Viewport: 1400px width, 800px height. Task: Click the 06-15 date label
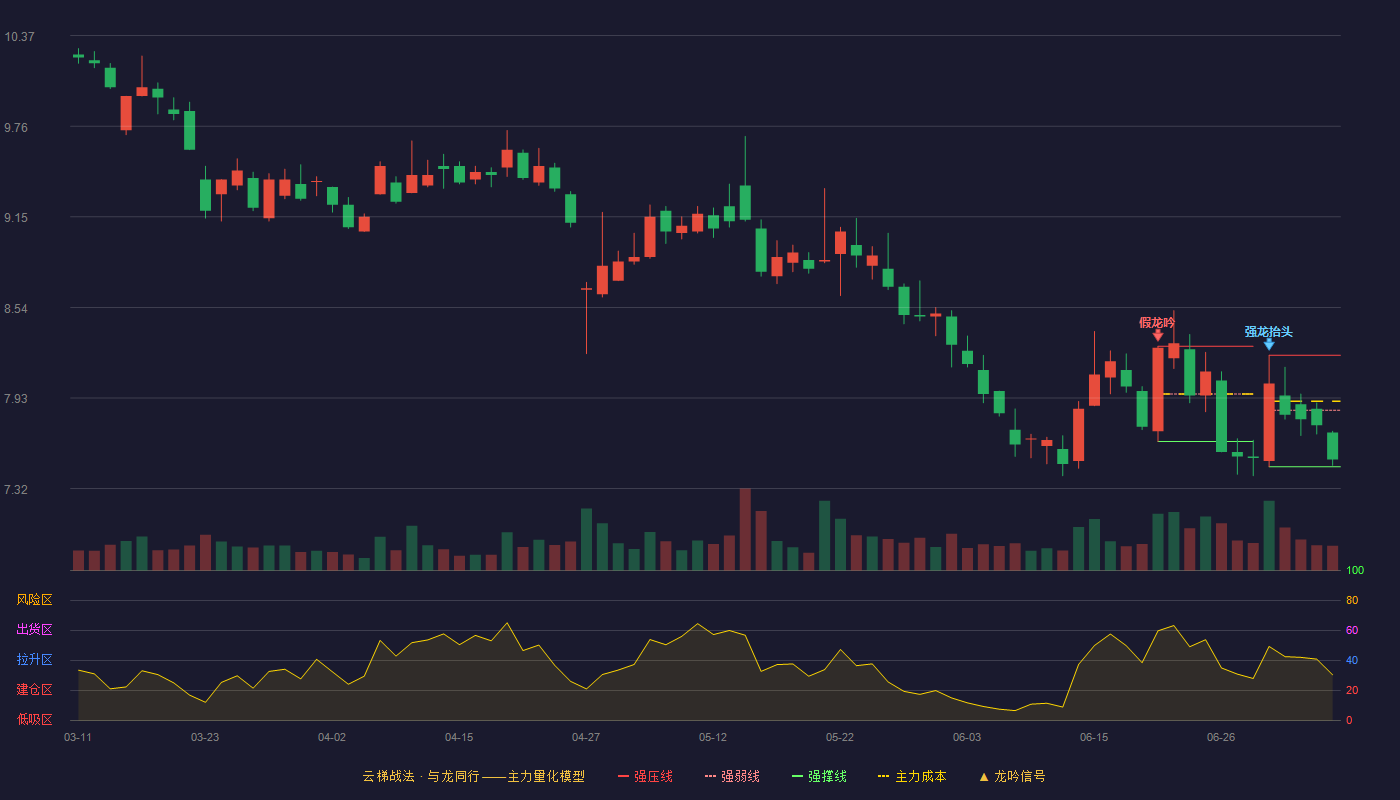[x=1094, y=737]
